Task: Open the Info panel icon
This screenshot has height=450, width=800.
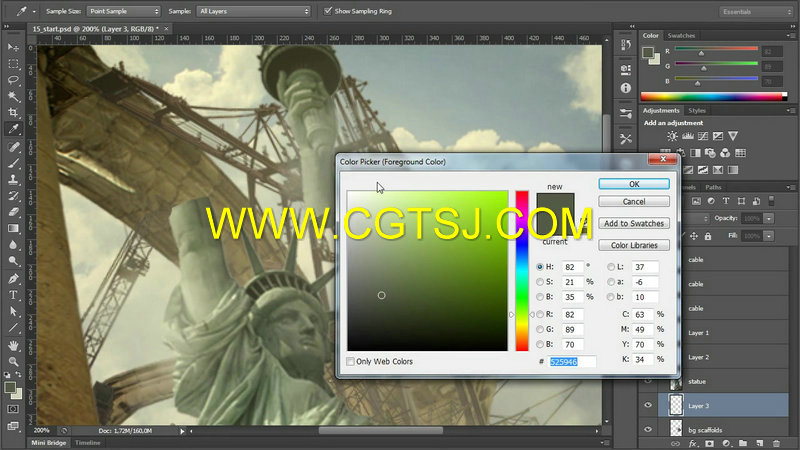Action: point(626,88)
